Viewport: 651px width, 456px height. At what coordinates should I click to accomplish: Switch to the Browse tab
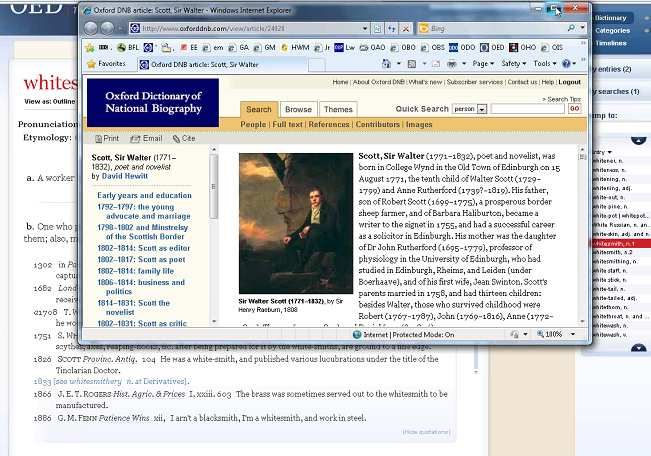tap(298, 109)
